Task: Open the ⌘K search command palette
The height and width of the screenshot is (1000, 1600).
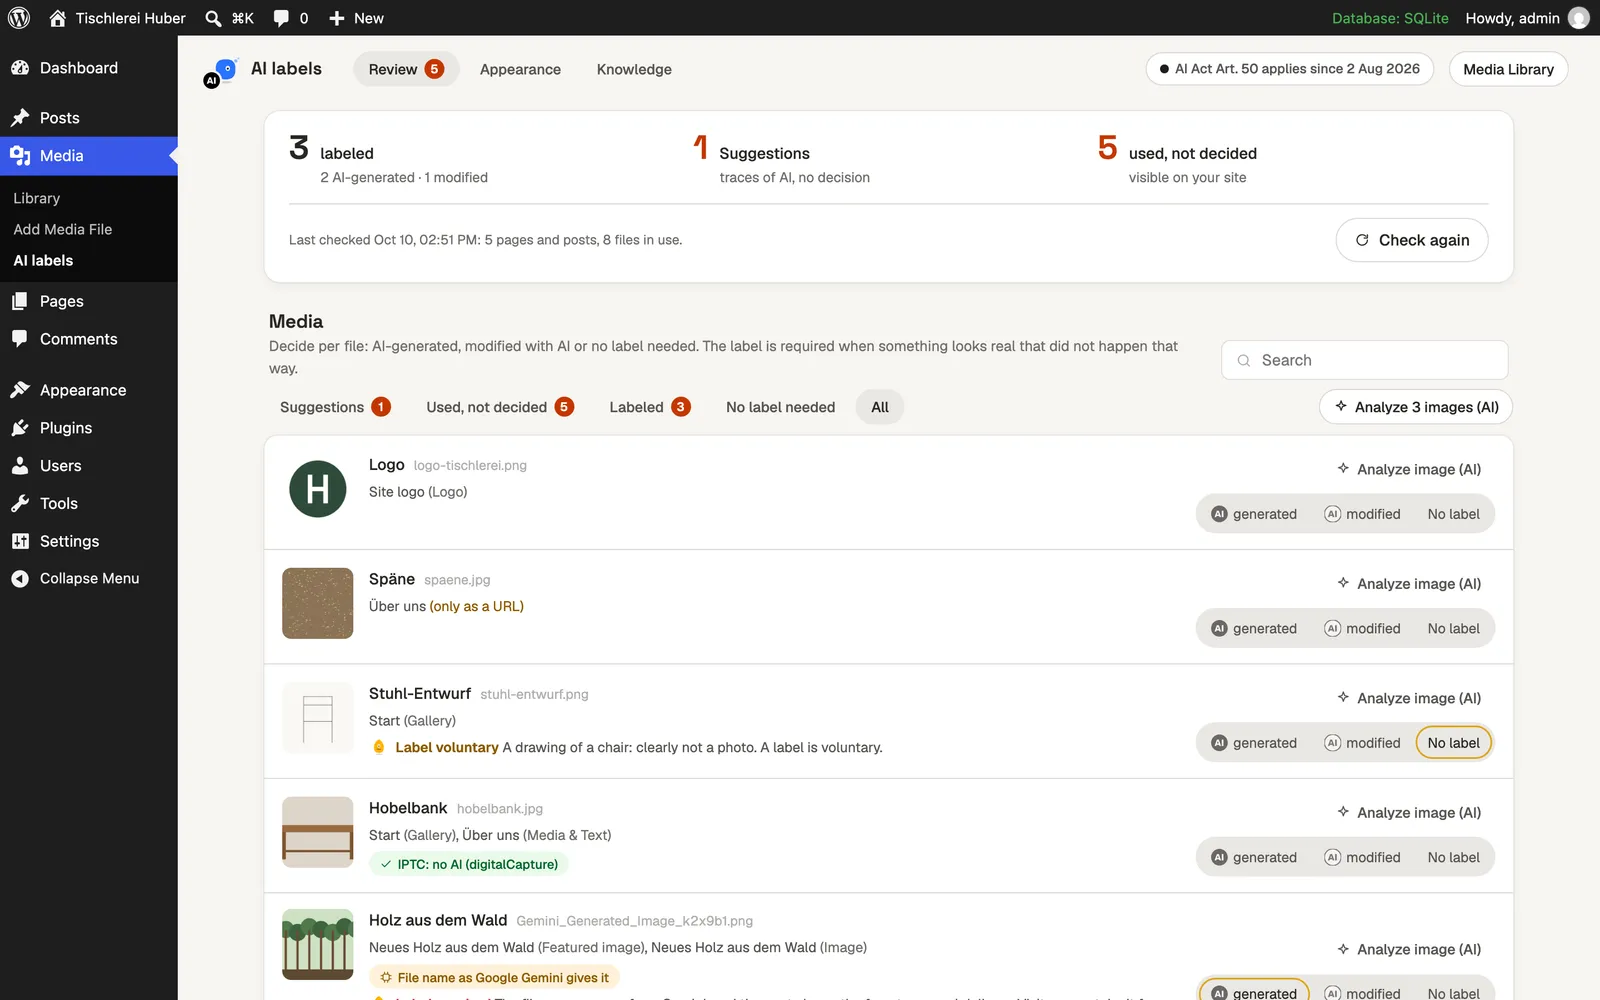Action: tap(229, 18)
